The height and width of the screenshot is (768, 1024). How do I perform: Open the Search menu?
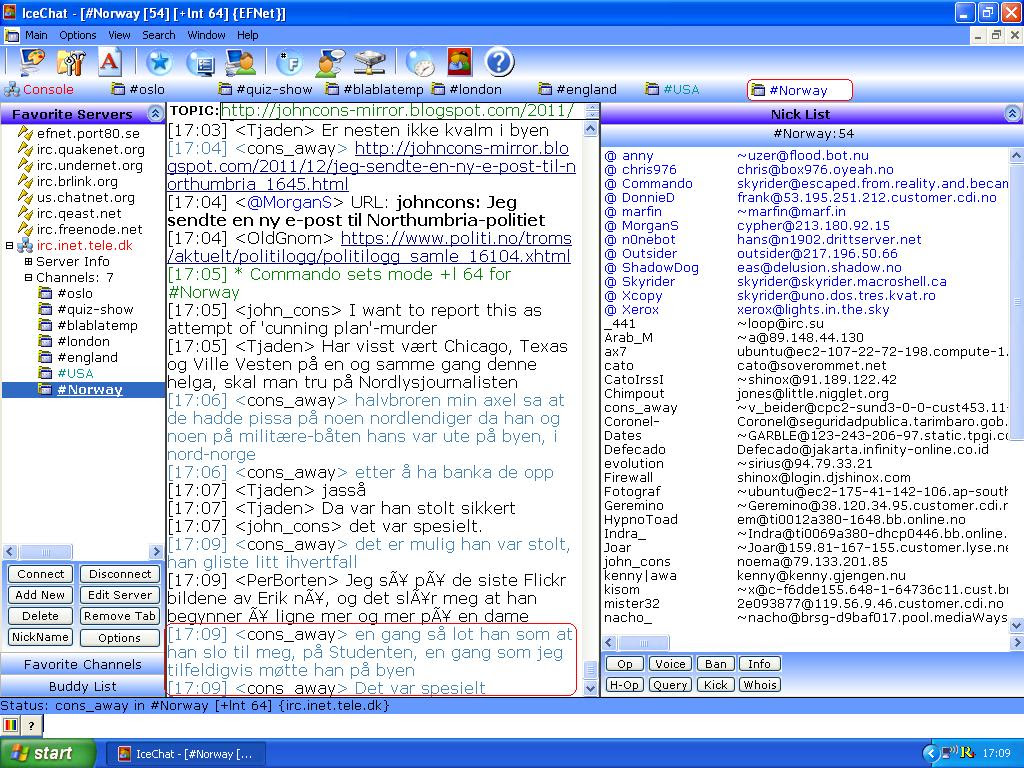click(159, 35)
